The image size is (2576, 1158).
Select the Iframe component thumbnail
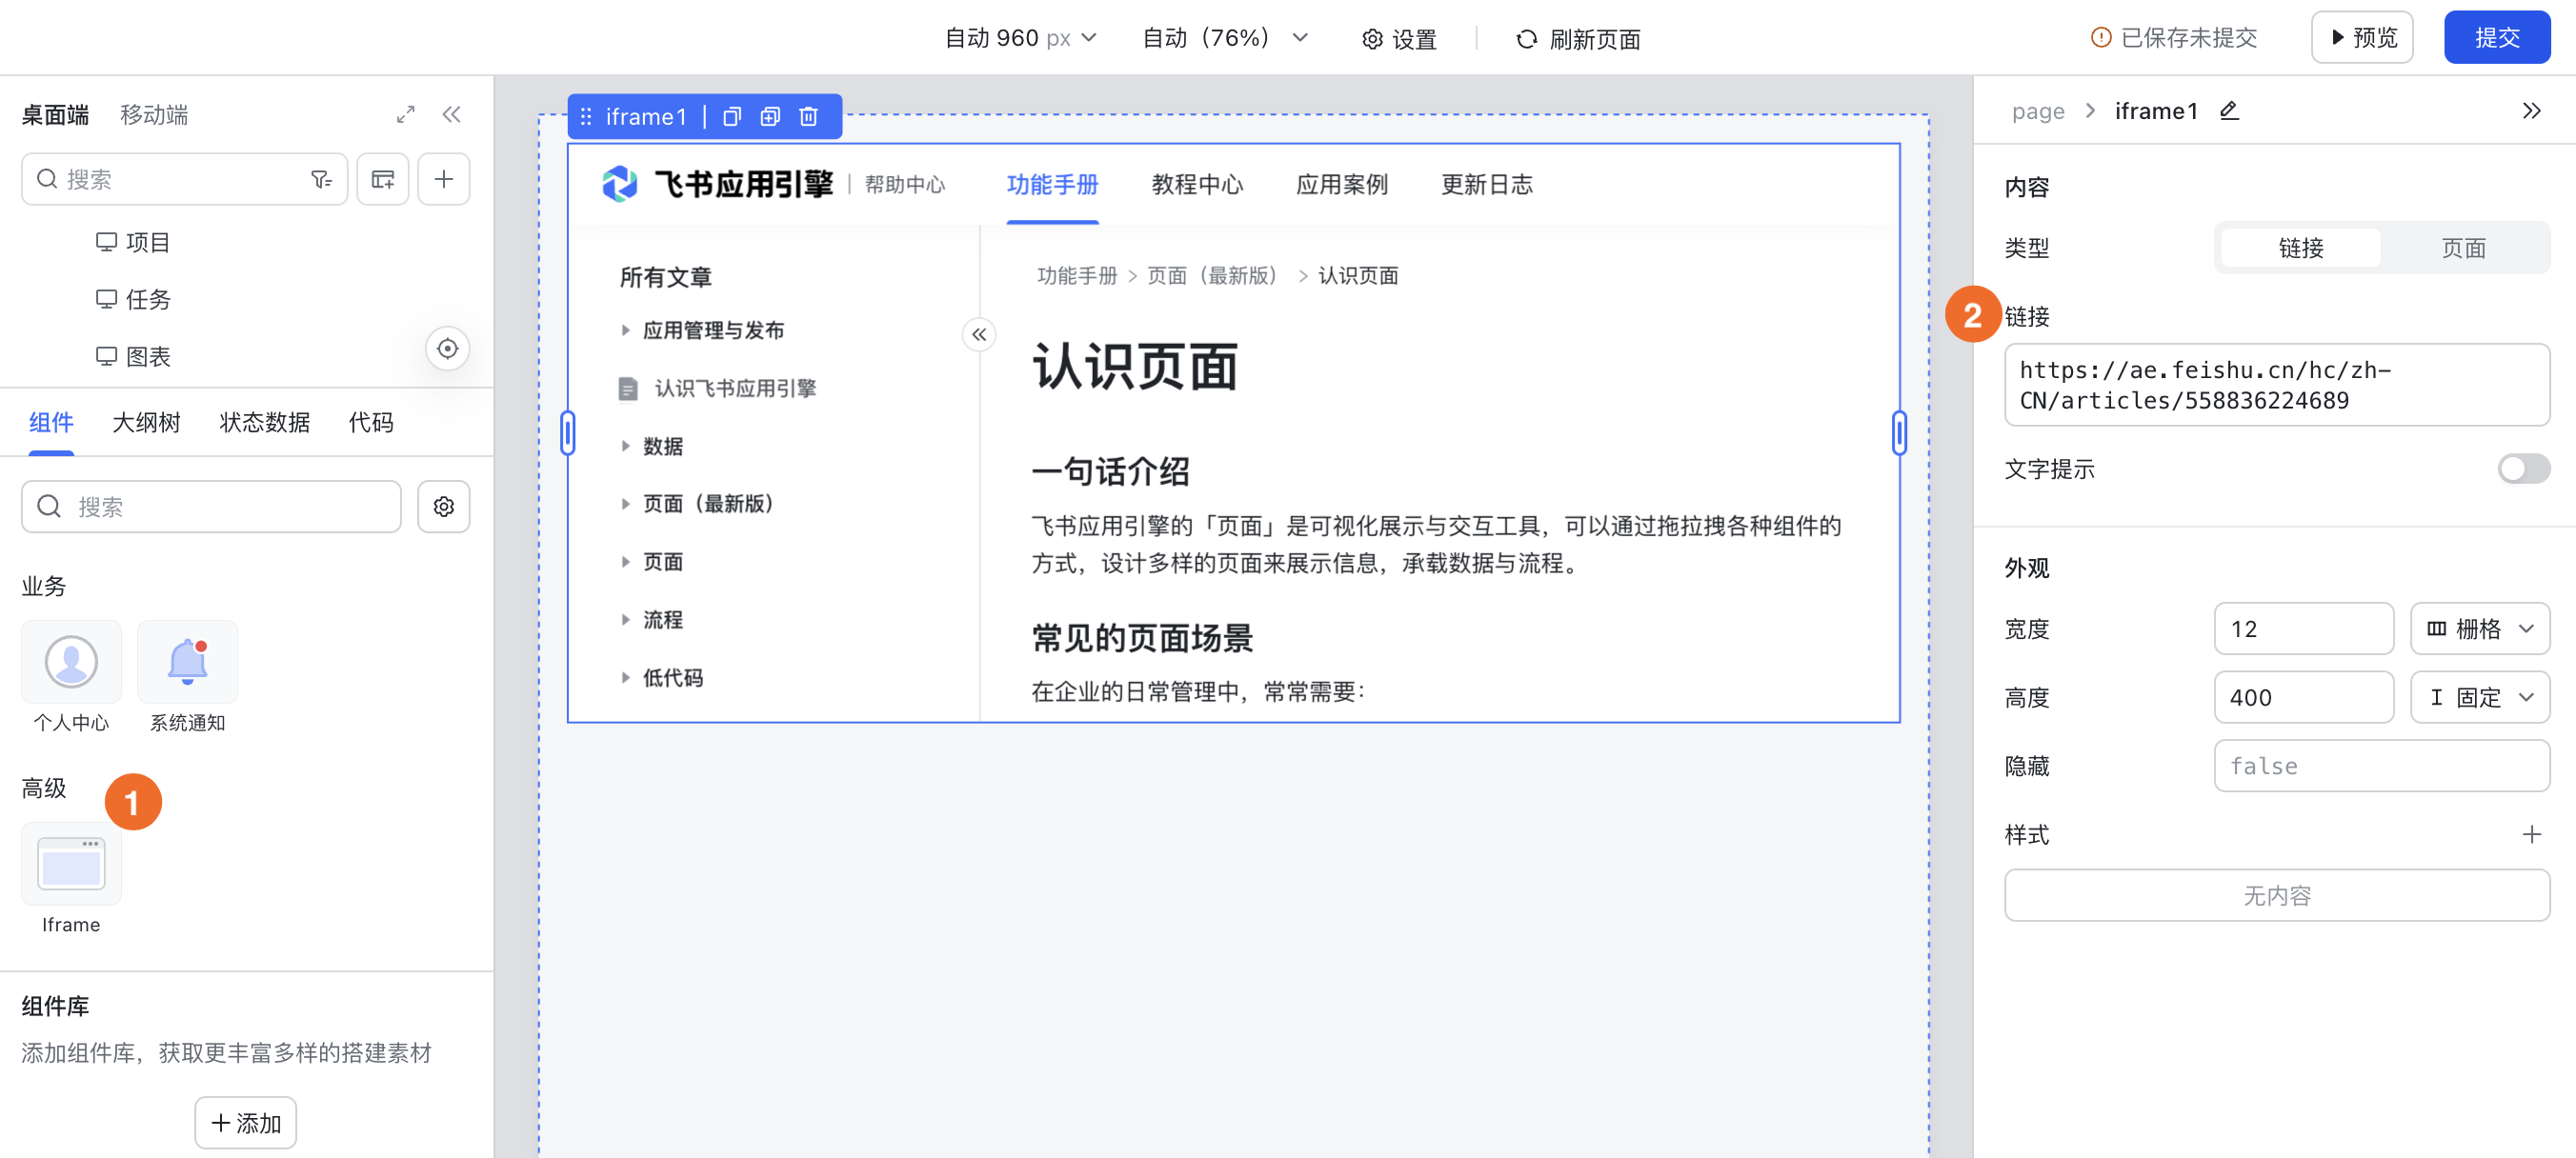[71, 863]
